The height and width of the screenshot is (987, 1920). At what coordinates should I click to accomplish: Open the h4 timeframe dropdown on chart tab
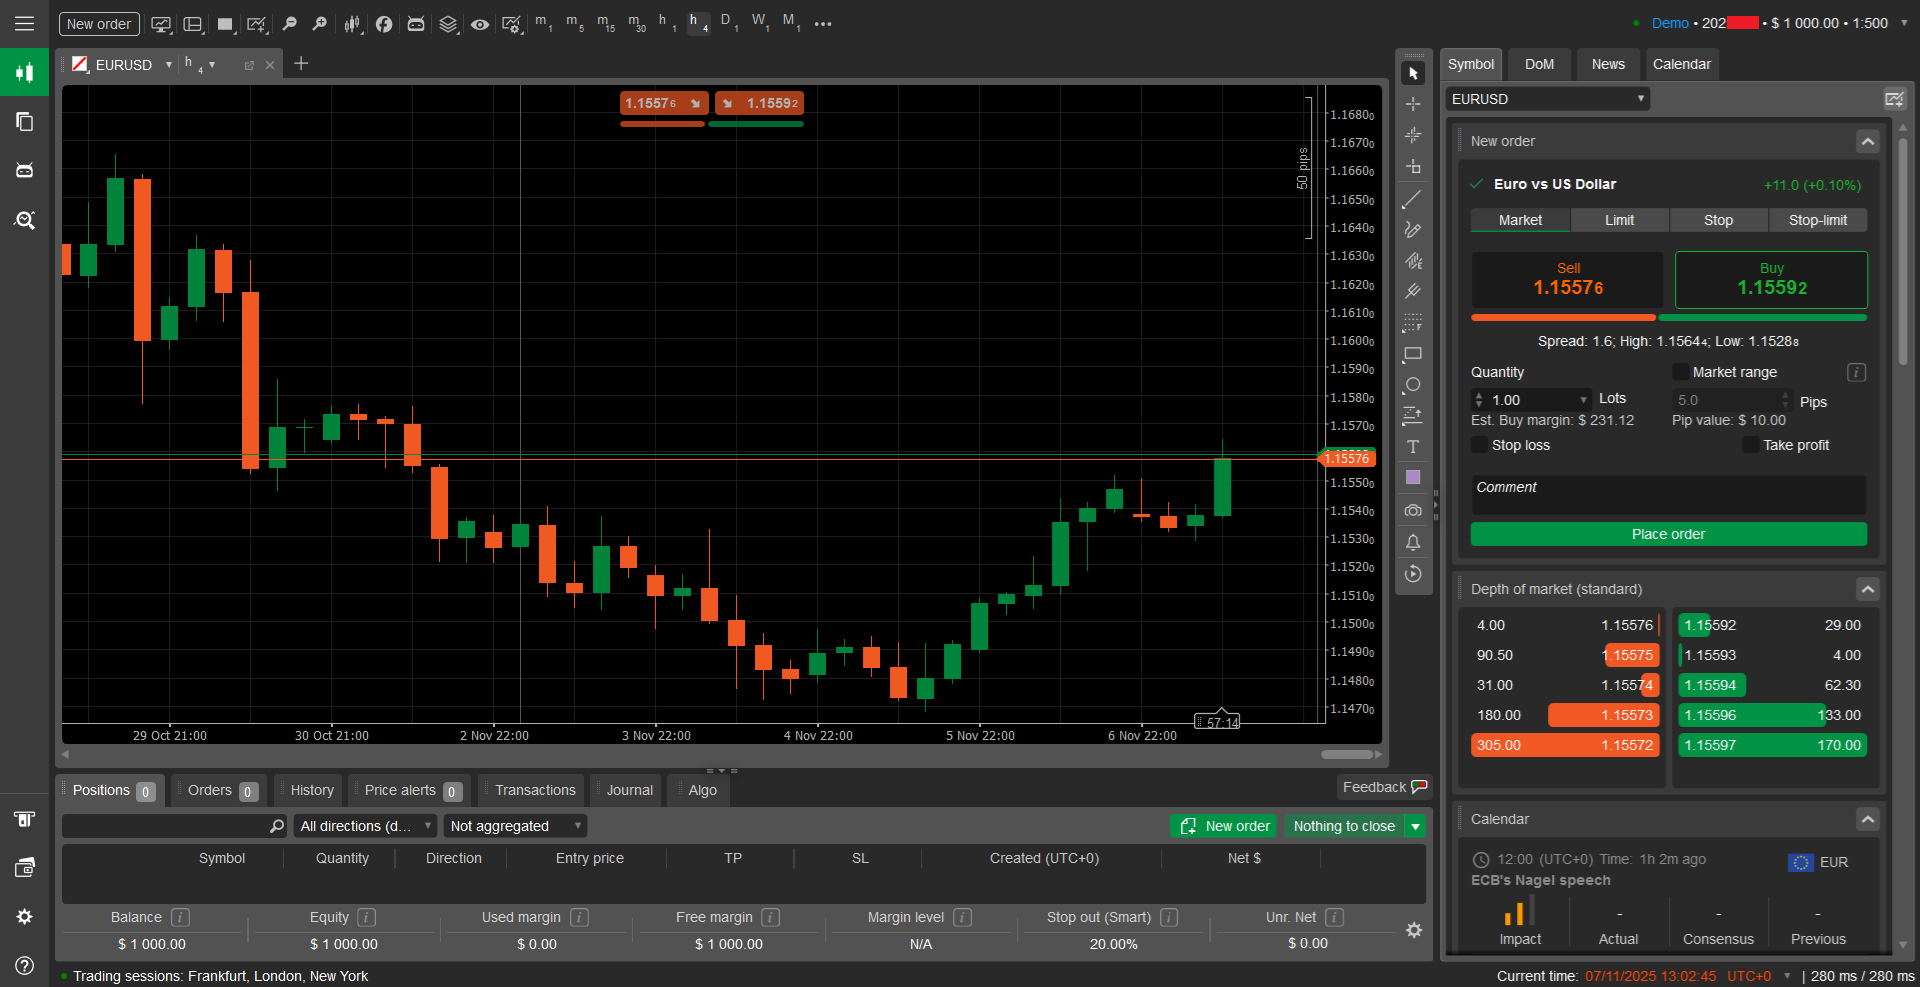212,64
